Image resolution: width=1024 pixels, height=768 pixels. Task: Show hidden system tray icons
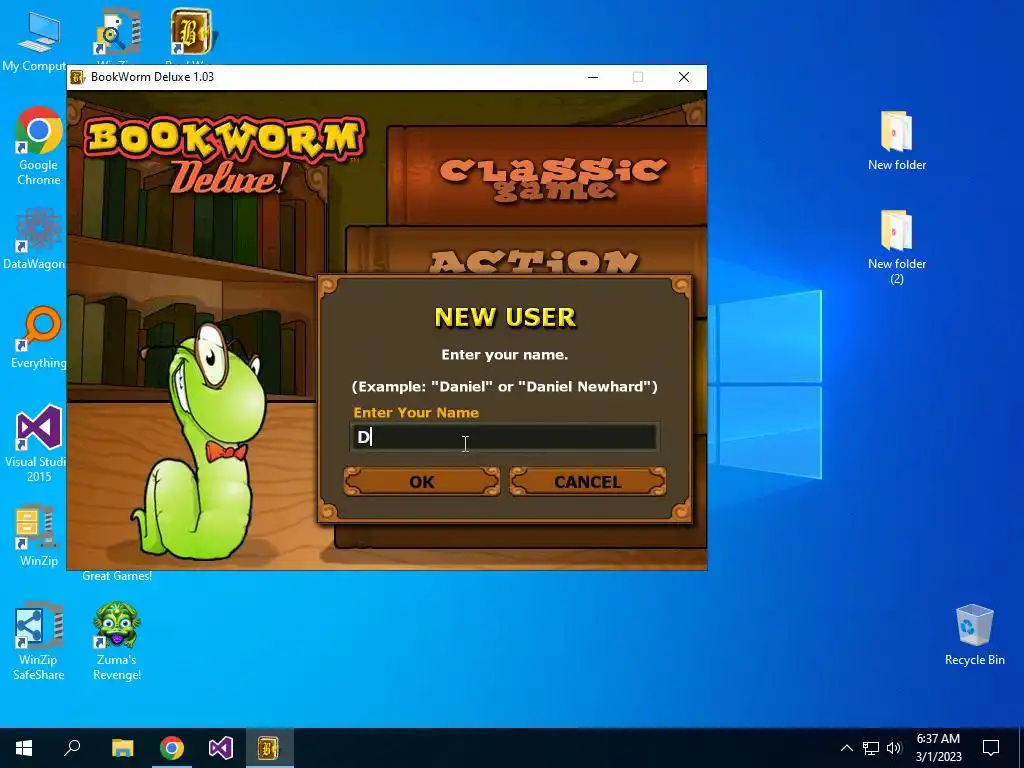(846, 748)
